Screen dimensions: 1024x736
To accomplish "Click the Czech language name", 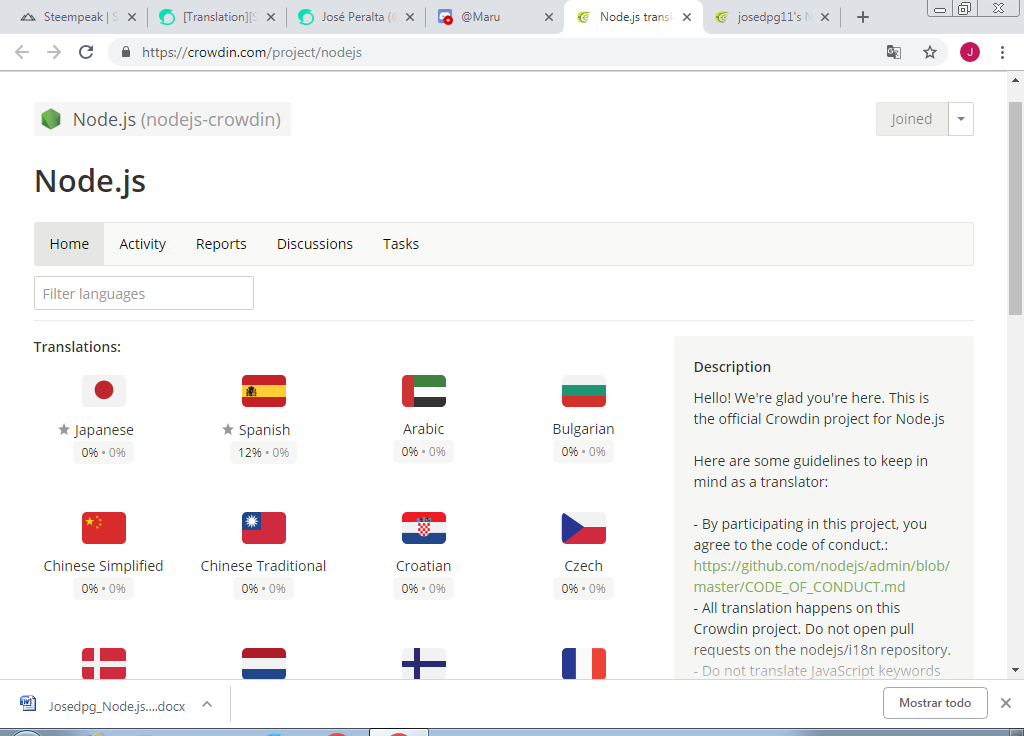I will pos(583,566).
